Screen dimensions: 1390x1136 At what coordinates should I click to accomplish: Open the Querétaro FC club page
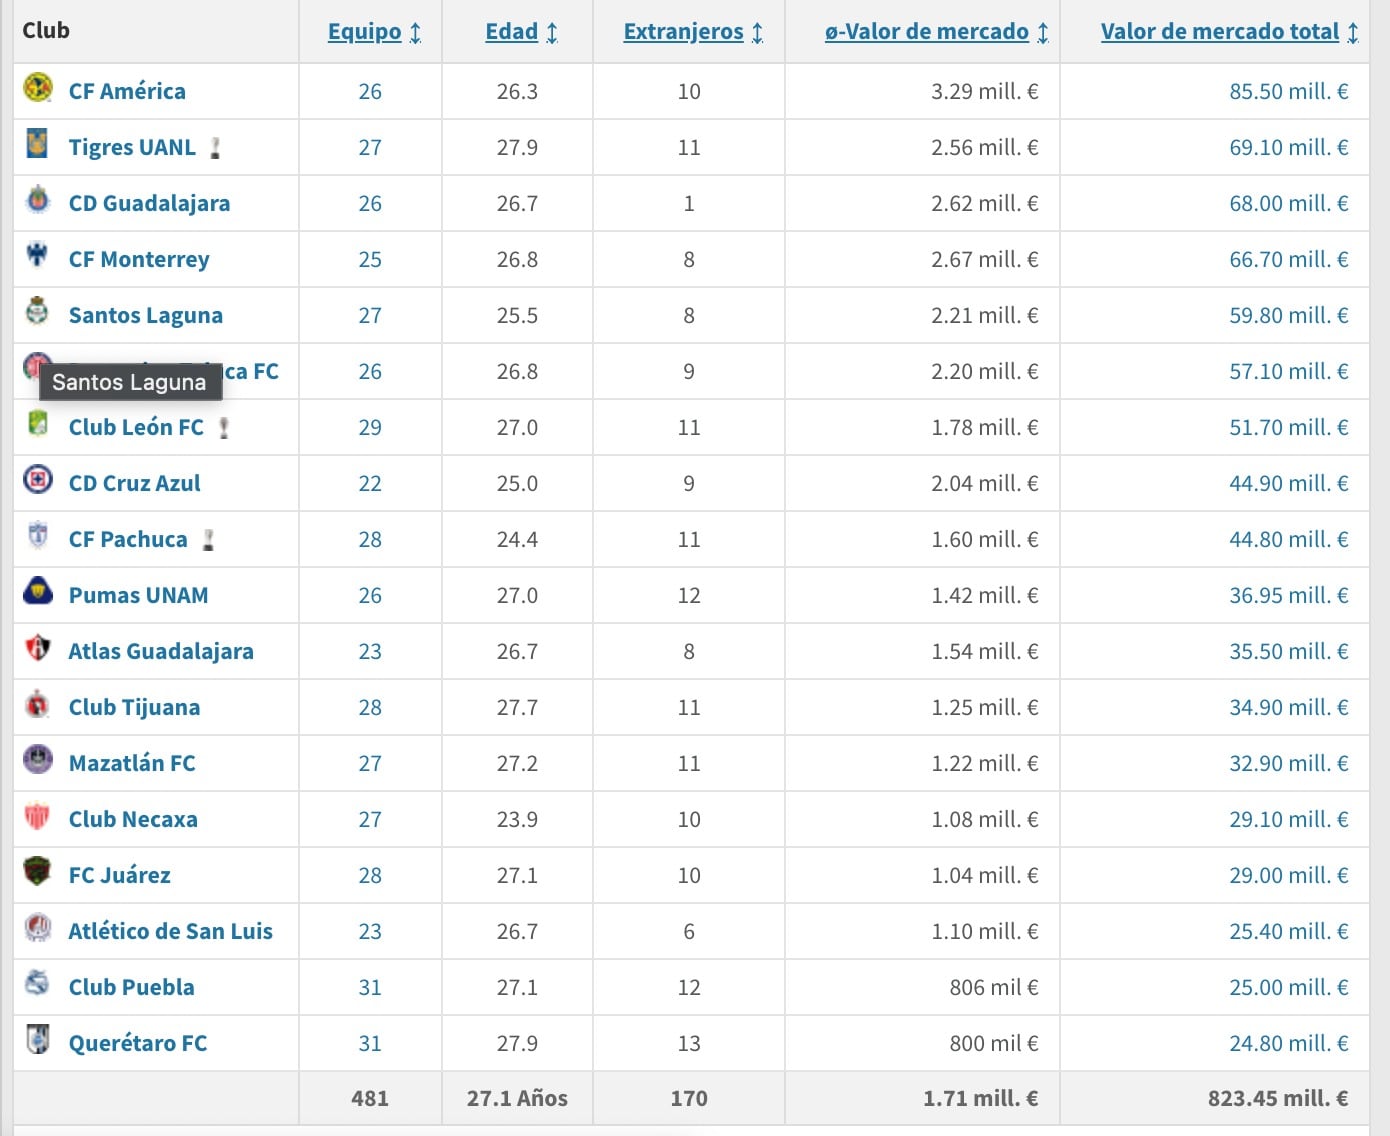(x=138, y=1043)
